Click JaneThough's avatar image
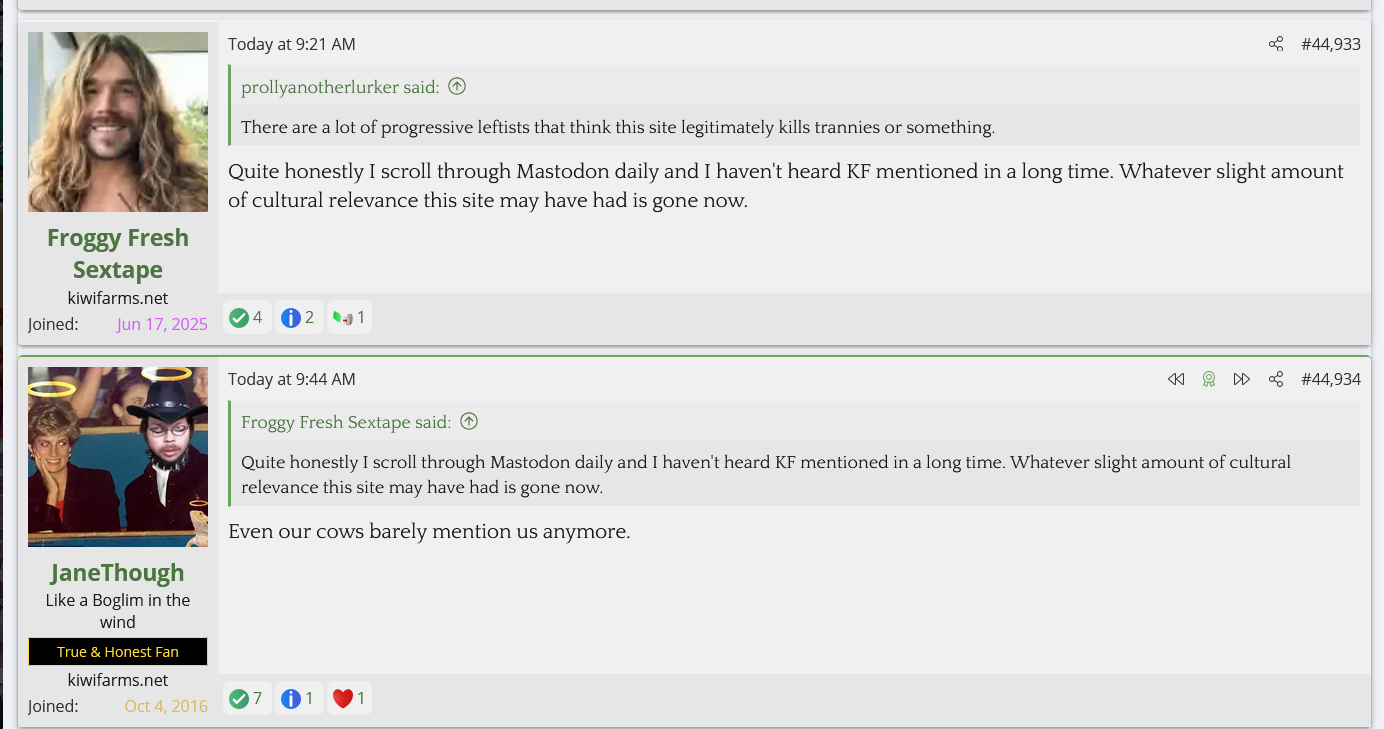 pos(118,457)
